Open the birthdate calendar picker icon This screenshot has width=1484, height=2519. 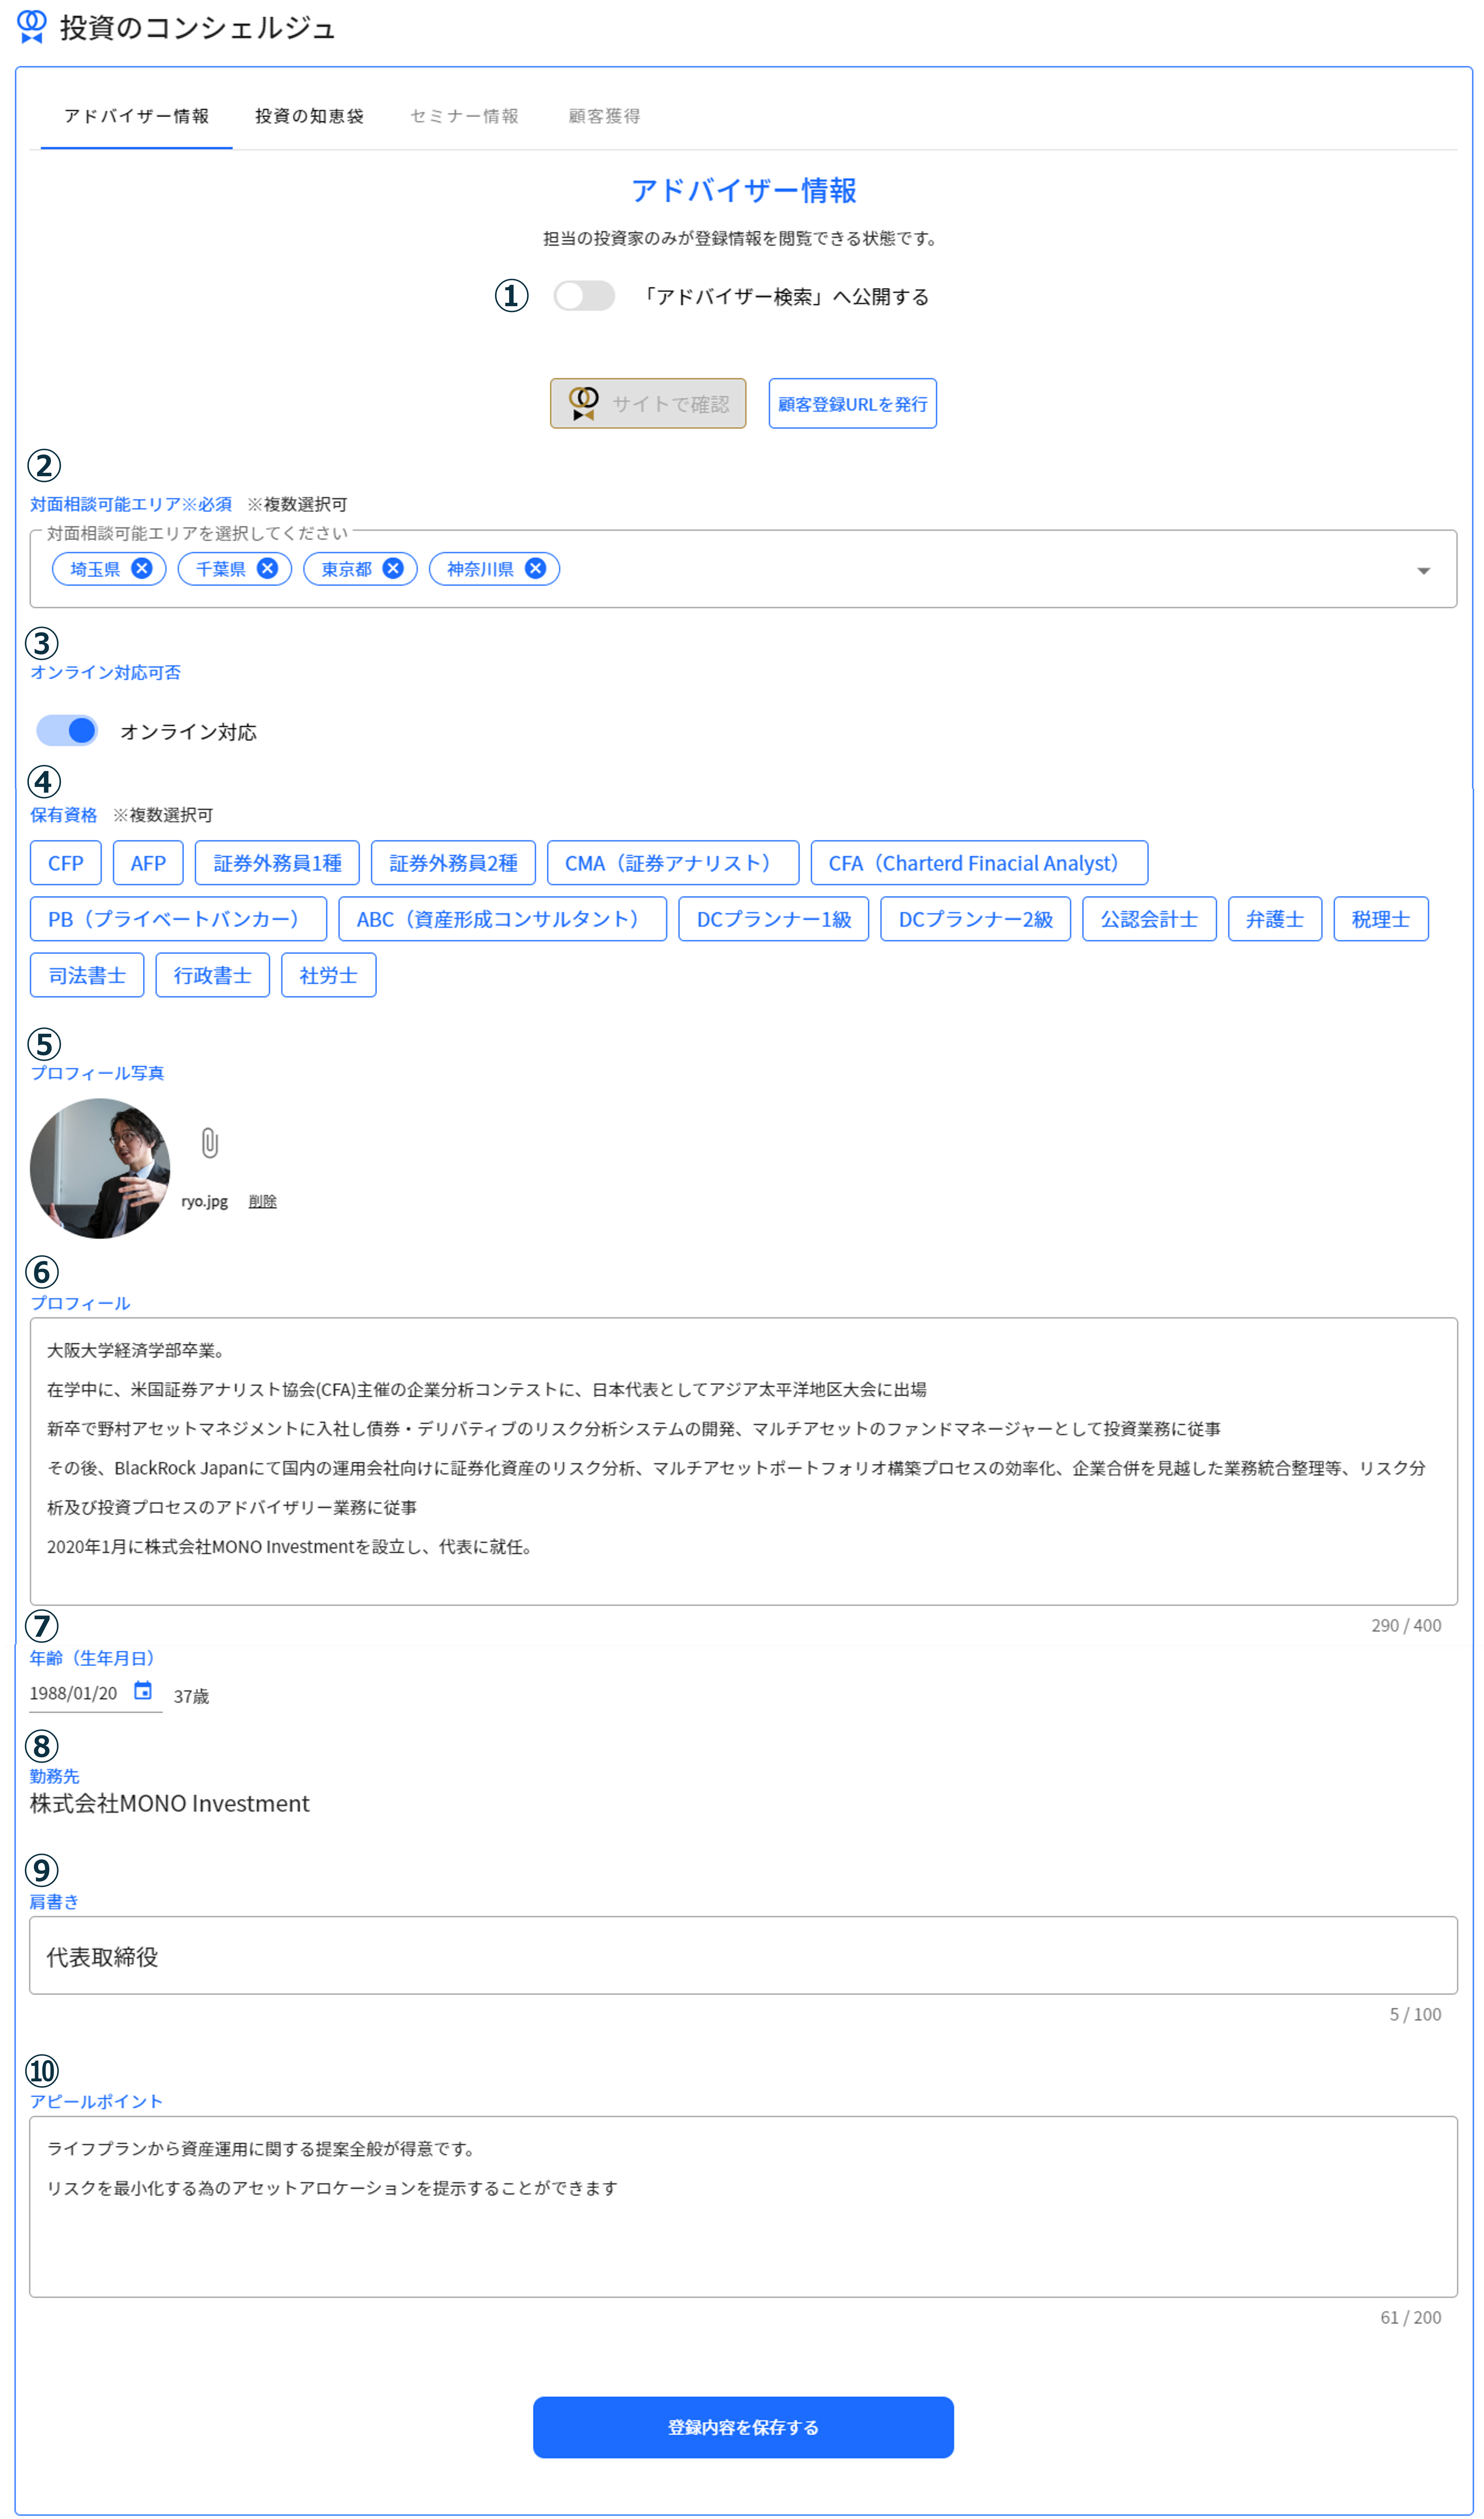(x=143, y=1690)
